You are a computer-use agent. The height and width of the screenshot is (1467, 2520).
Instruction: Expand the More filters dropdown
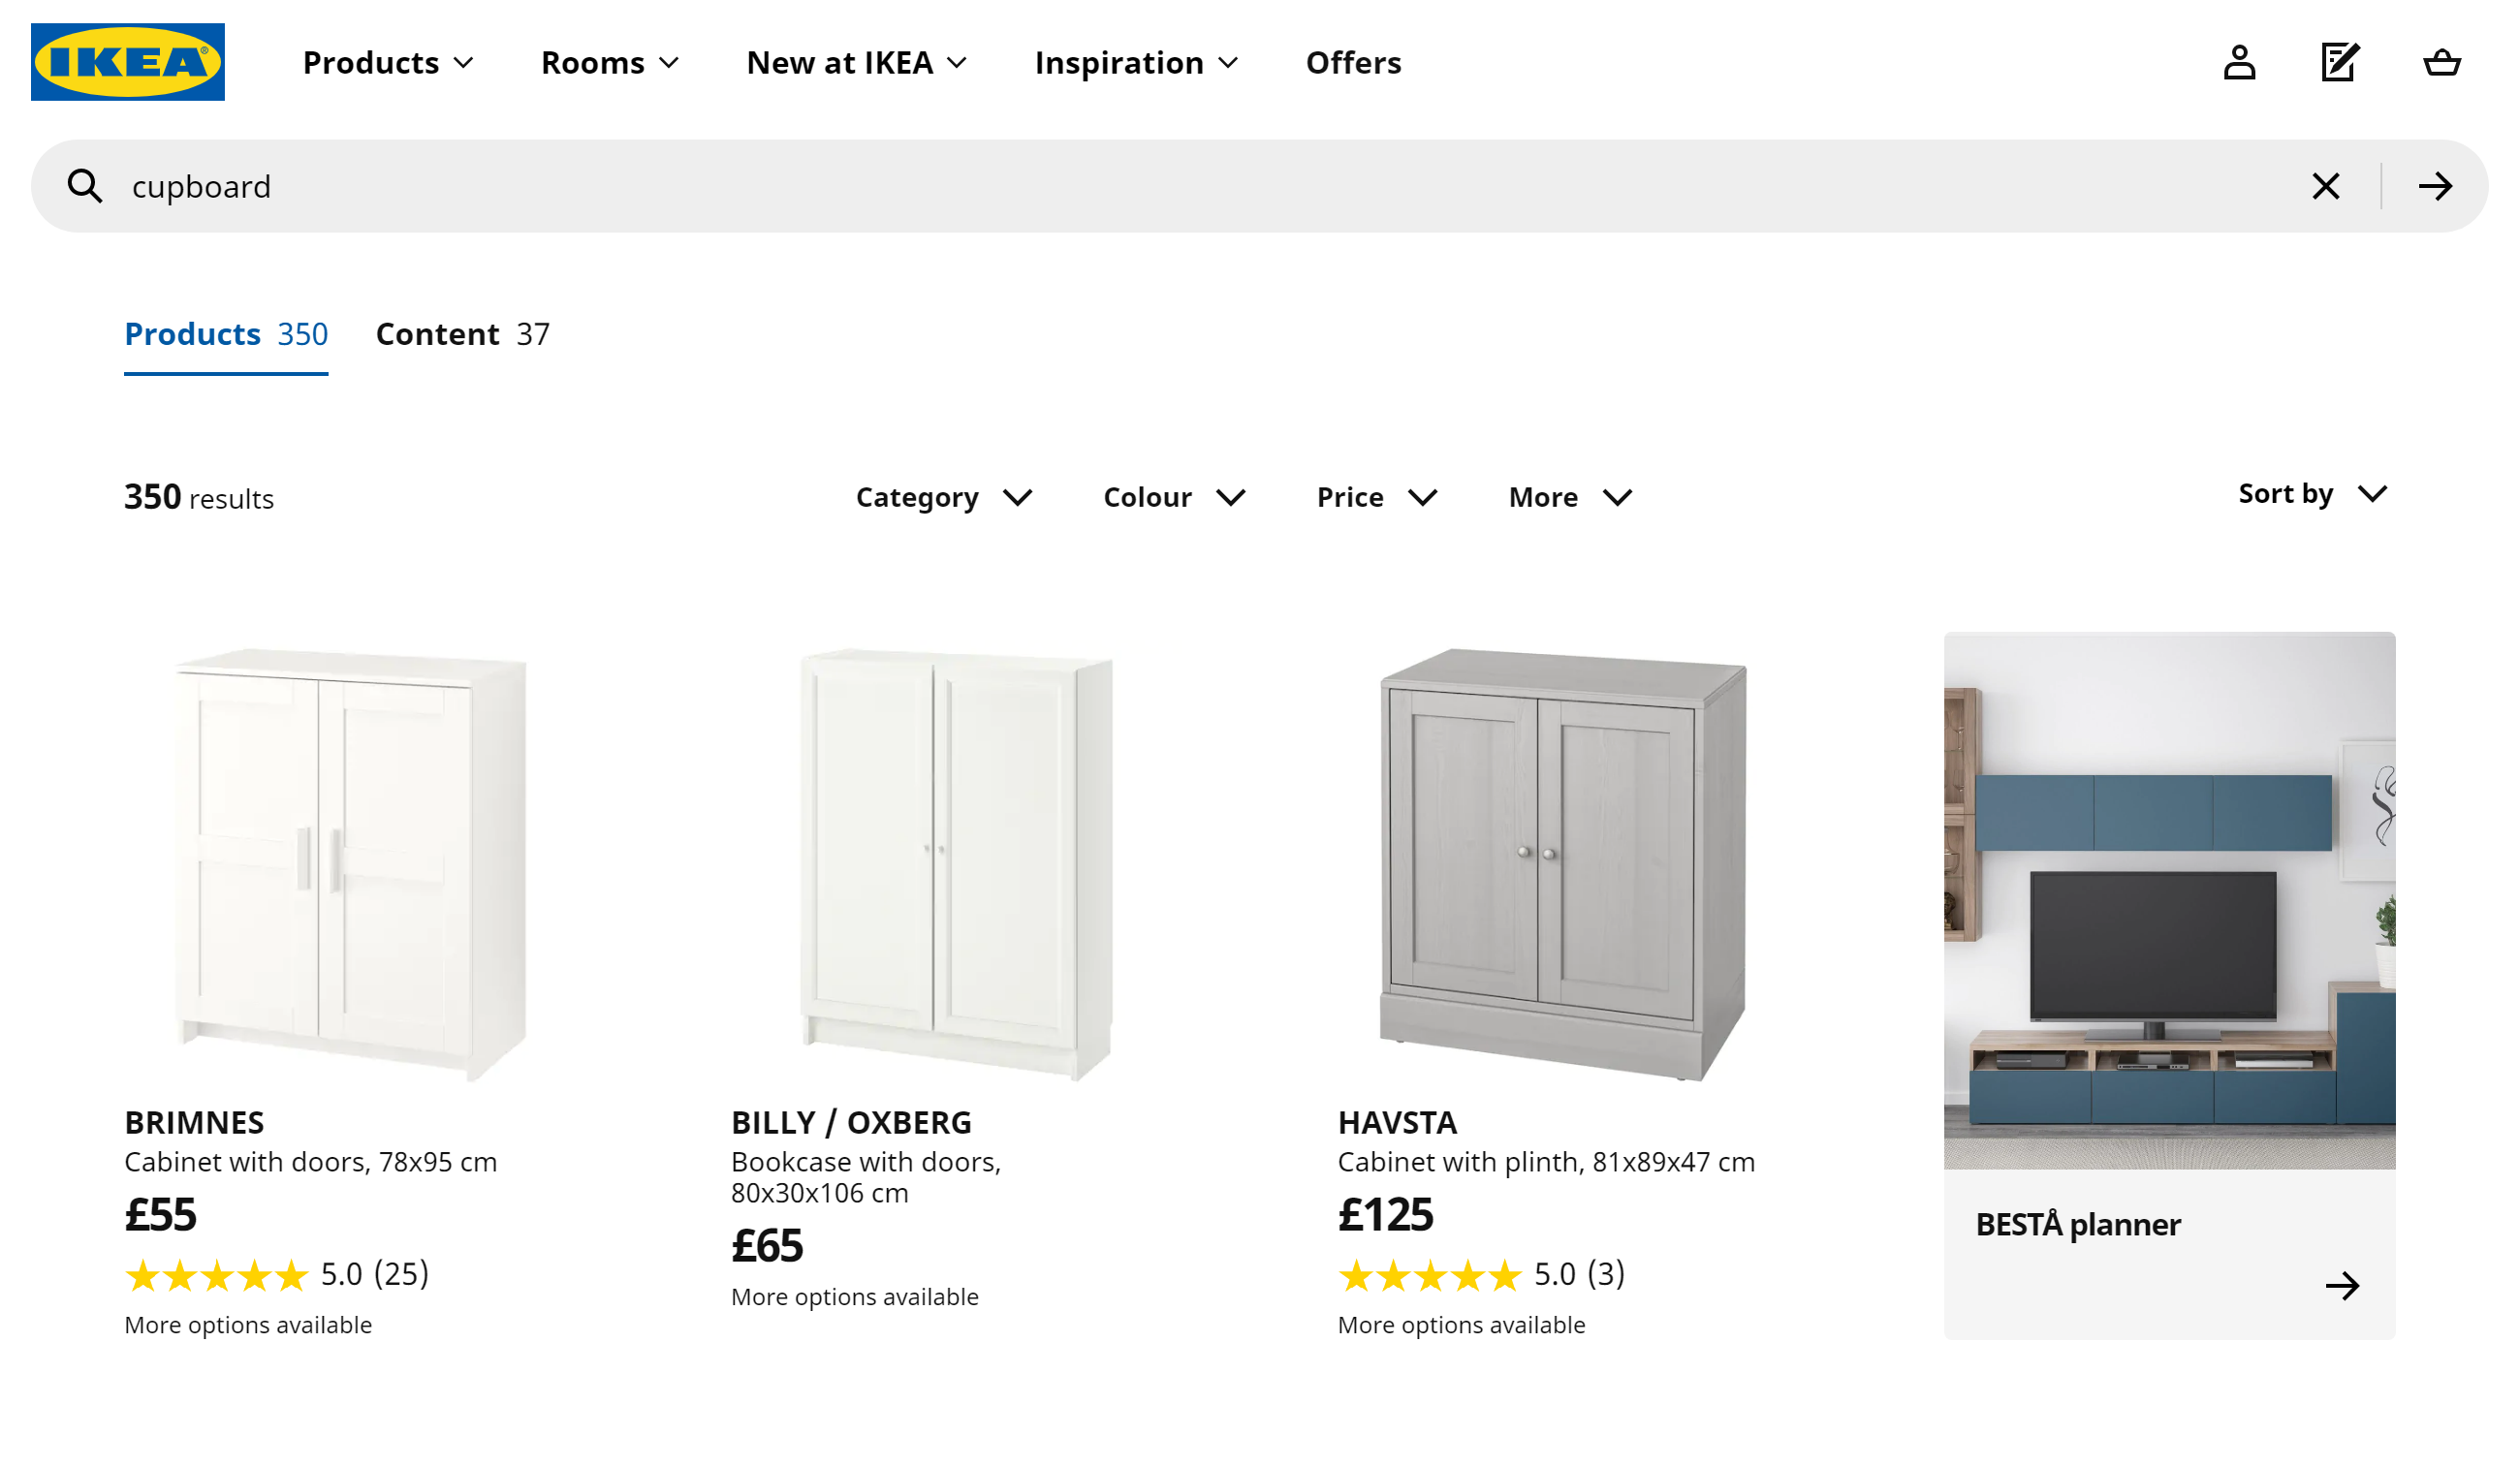point(1569,497)
